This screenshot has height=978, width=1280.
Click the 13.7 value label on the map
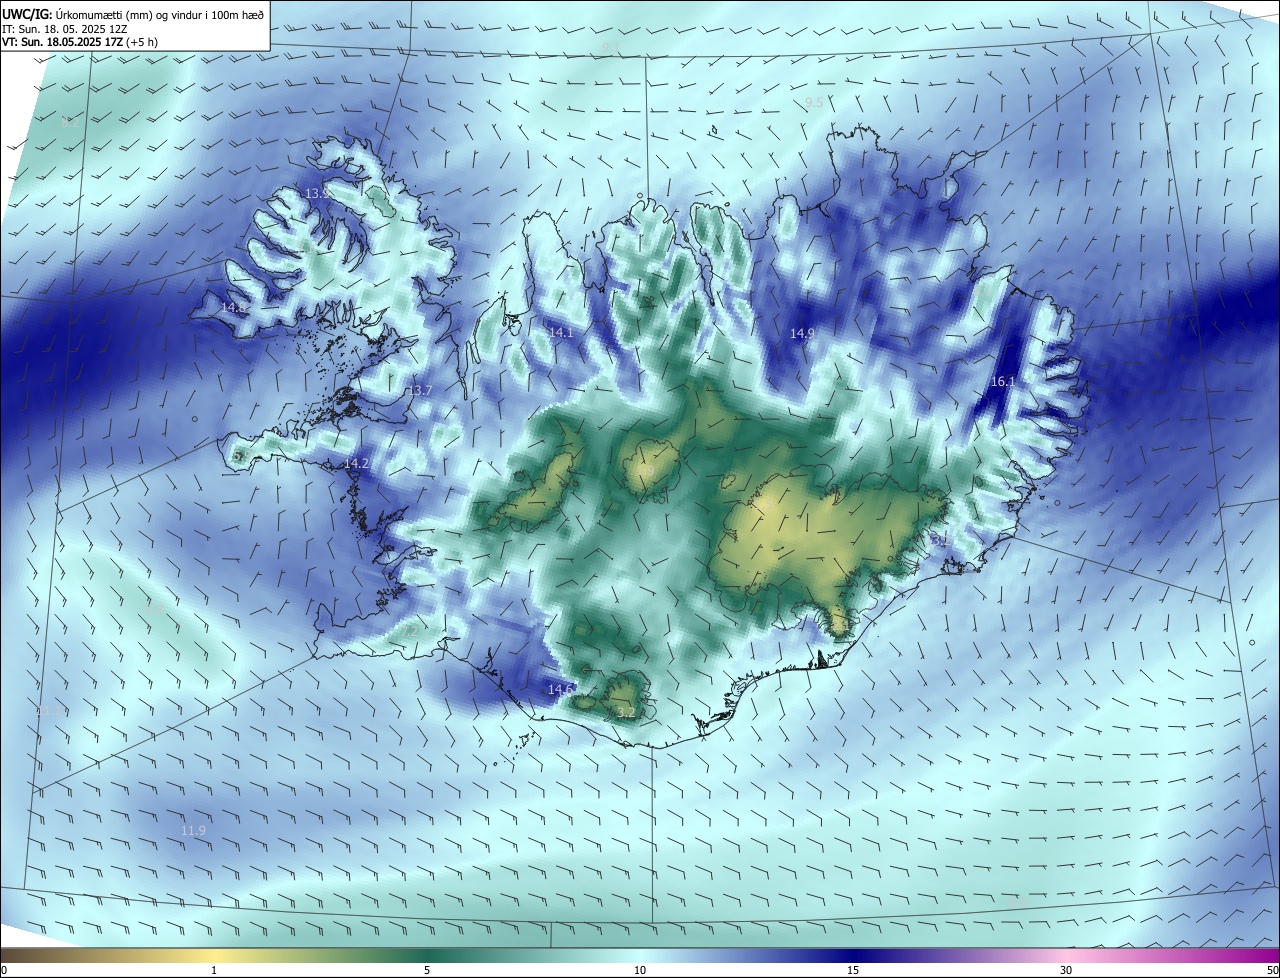click(420, 390)
